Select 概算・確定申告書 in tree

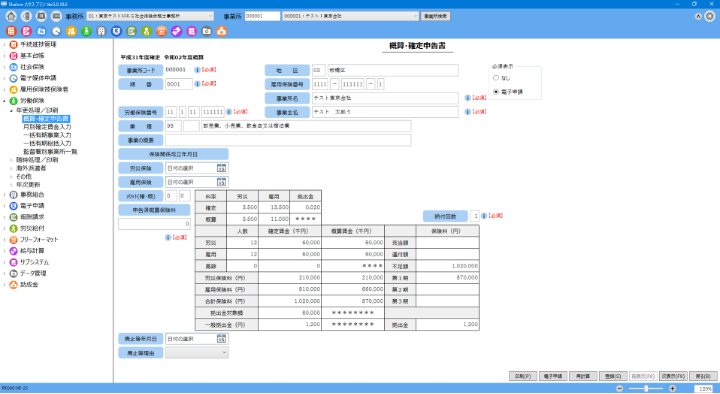pyautogui.click(x=46, y=119)
